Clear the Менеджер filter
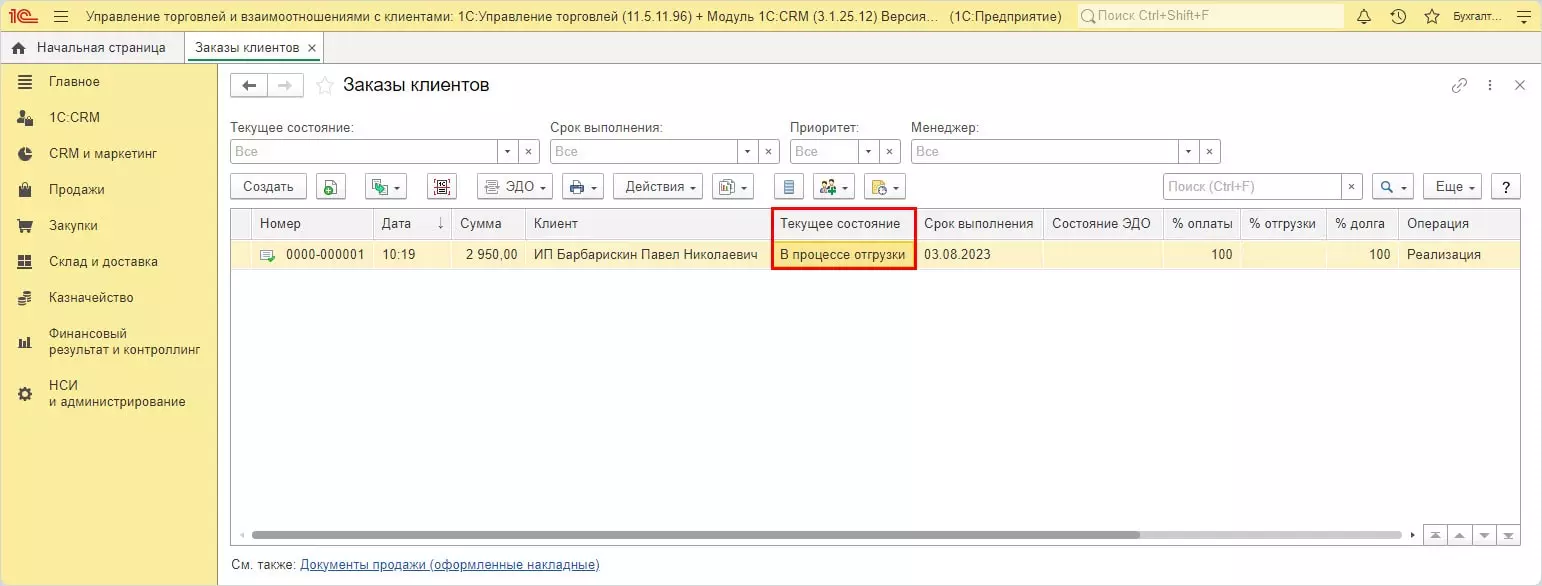Screen dimensions: 1542x586 [1210, 152]
